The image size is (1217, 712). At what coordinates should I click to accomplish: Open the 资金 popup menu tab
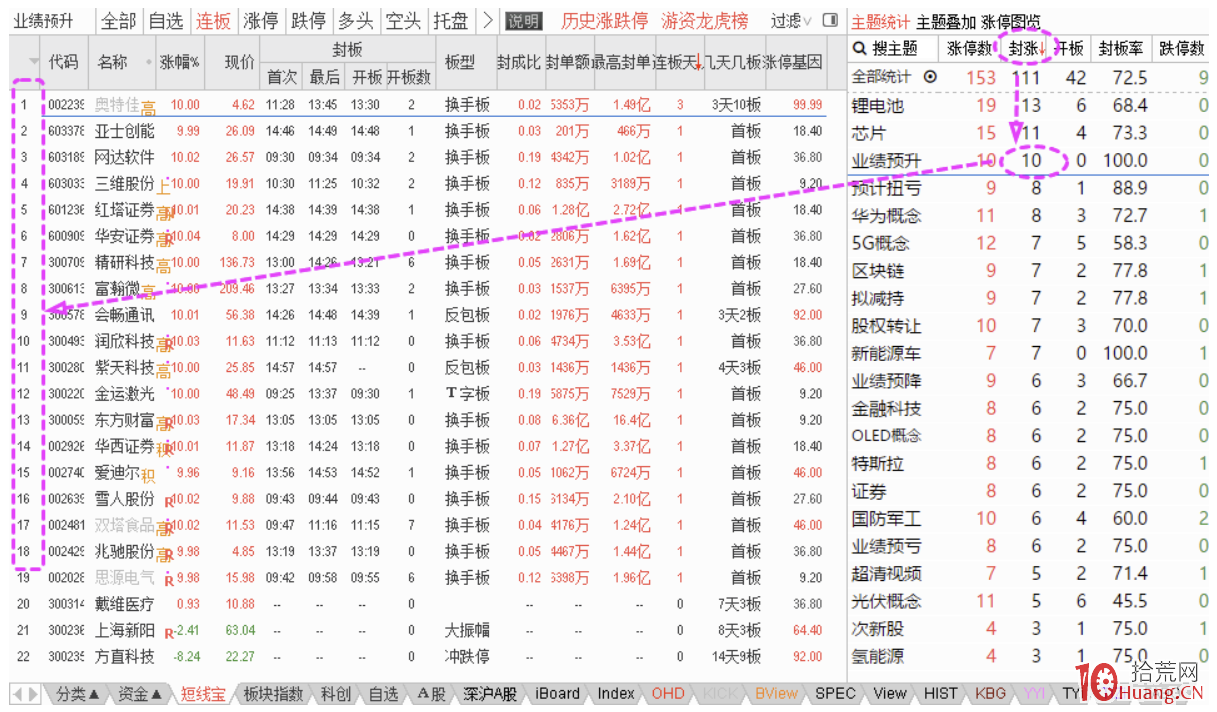tap(140, 694)
